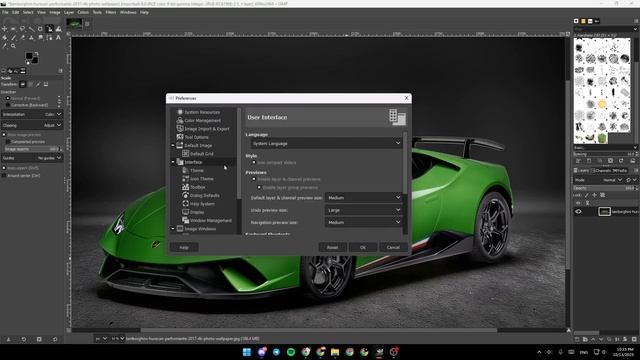Open Window Management preferences page
The width and height of the screenshot is (640, 360).
[211, 220]
